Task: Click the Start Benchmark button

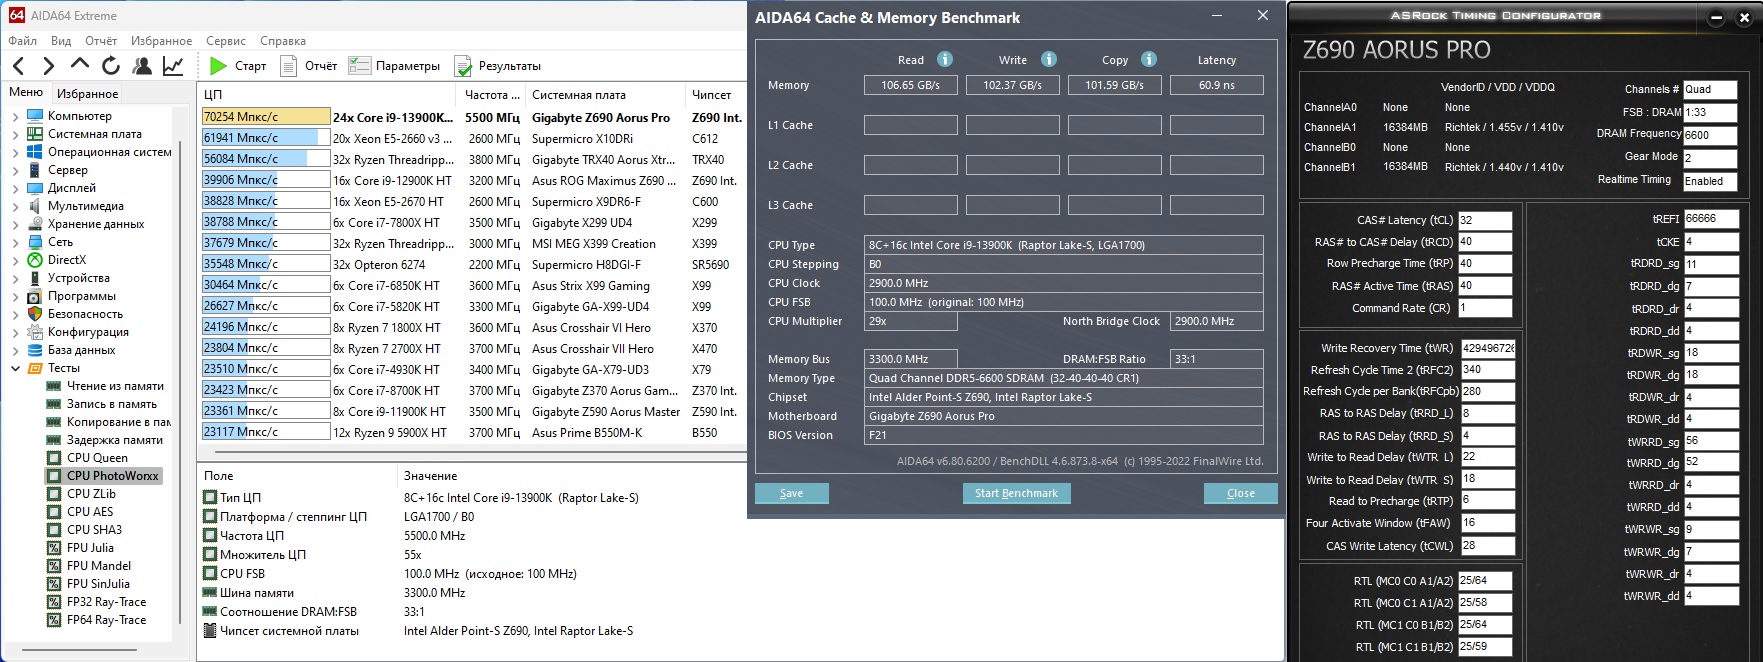Action: click(1016, 493)
